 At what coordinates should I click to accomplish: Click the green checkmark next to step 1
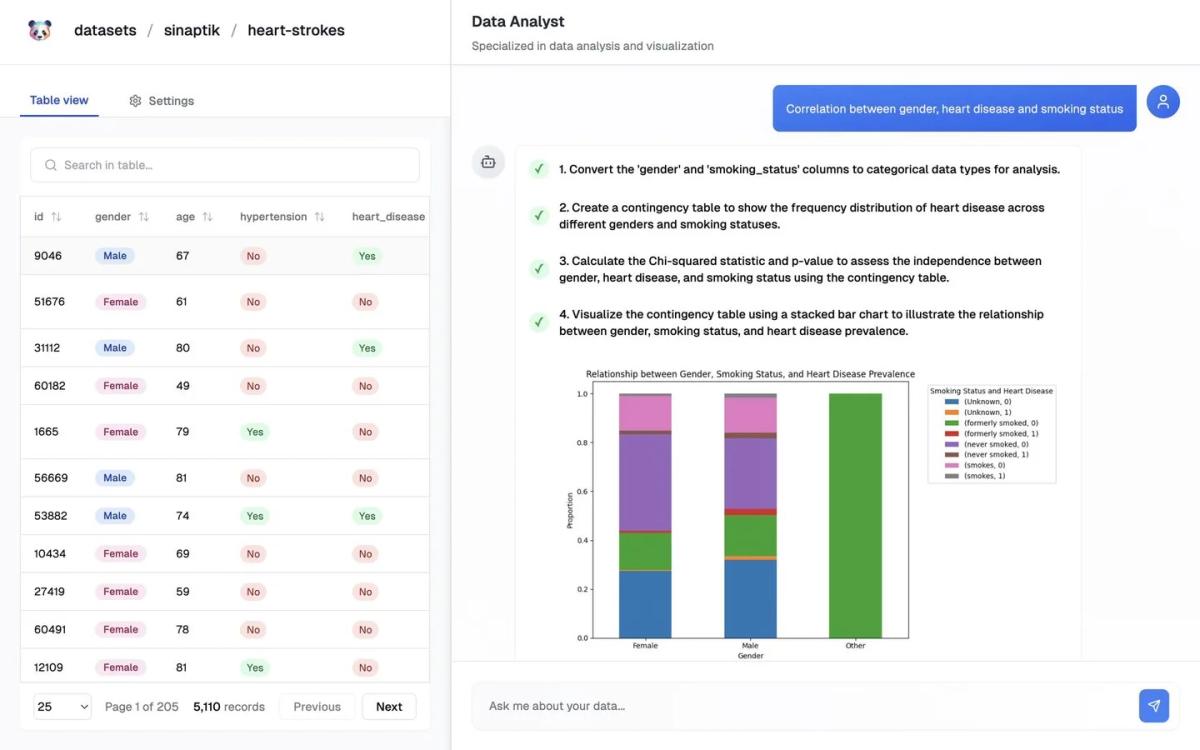[538, 169]
